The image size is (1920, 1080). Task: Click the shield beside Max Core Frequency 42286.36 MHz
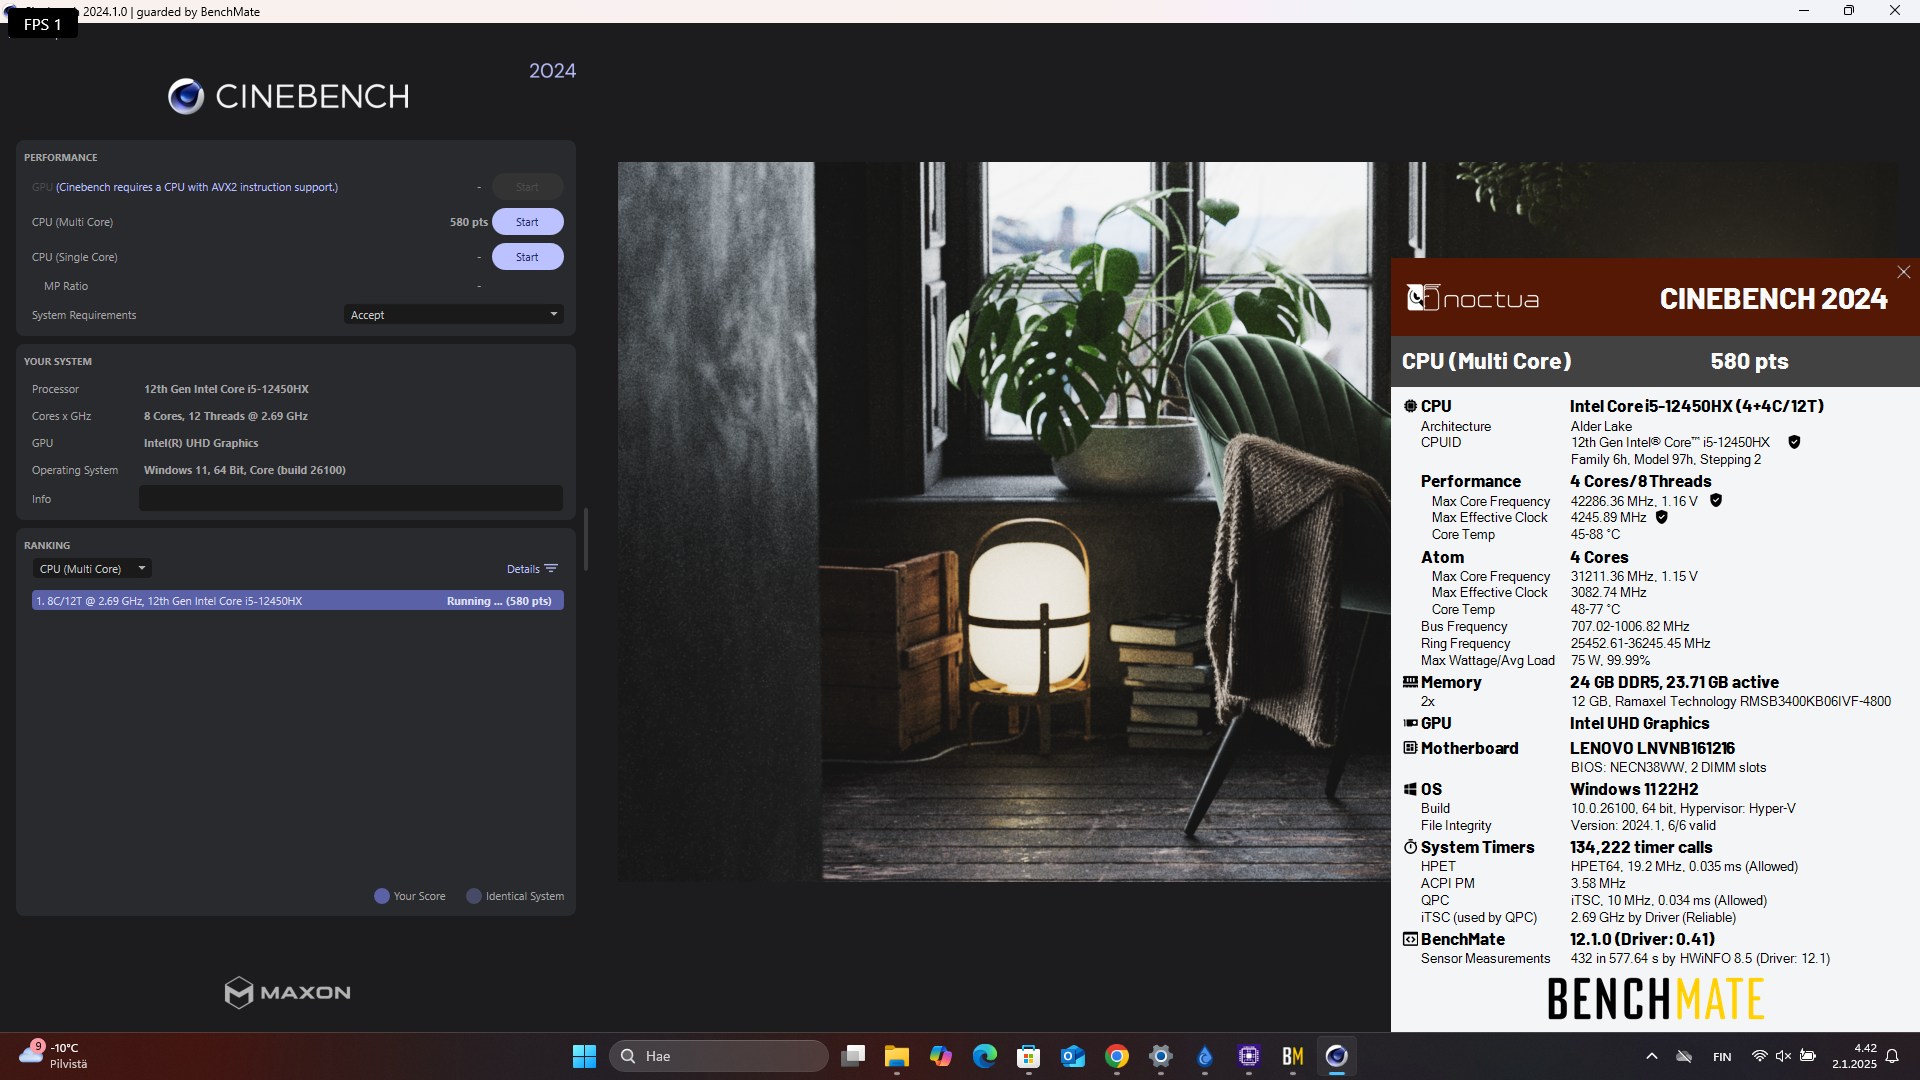1716,501
